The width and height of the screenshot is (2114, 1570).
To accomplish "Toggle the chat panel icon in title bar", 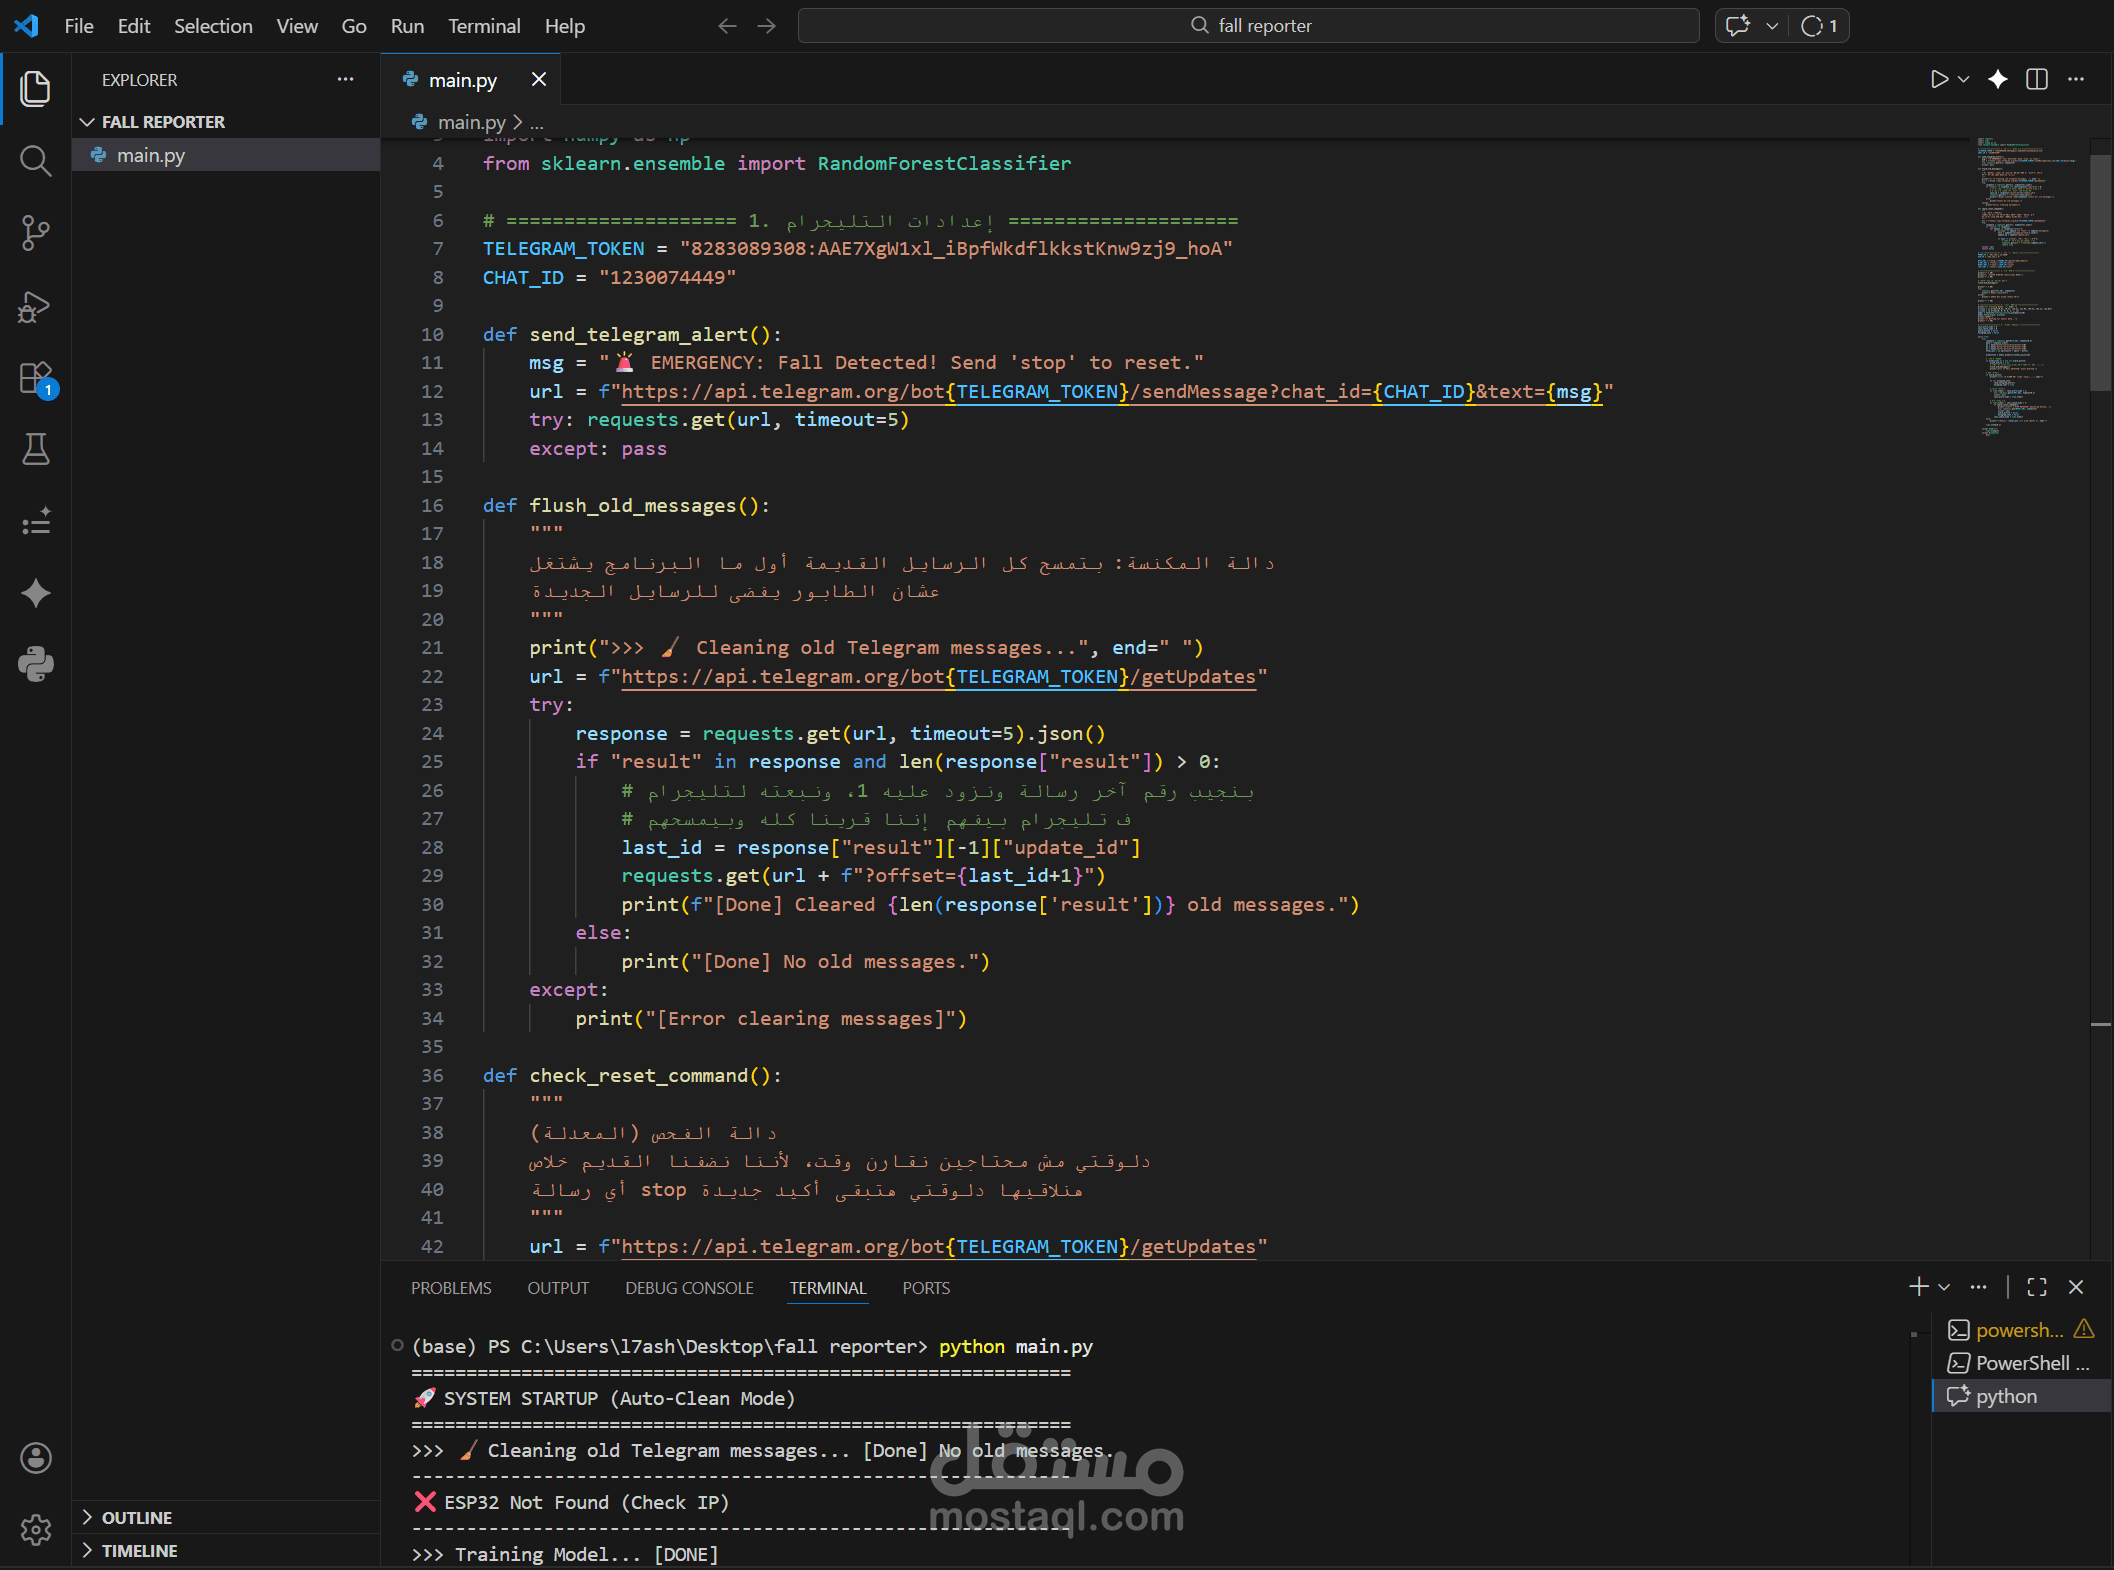I will point(1738,26).
